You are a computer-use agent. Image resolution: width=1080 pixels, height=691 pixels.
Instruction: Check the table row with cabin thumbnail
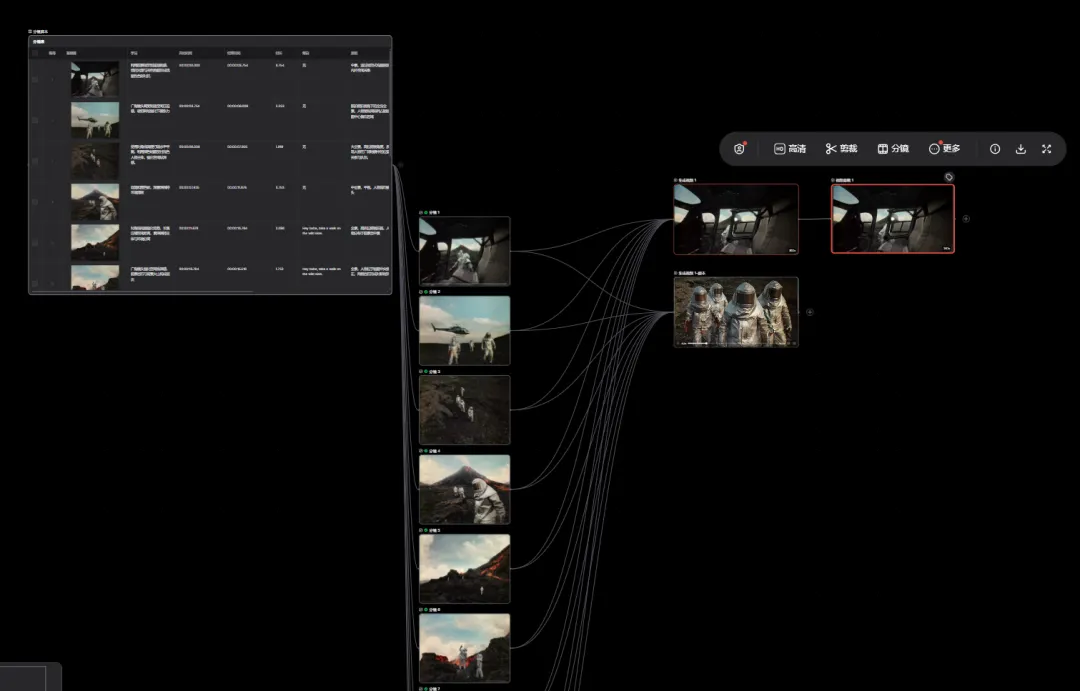pyautogui.click(x=35, y=79)
